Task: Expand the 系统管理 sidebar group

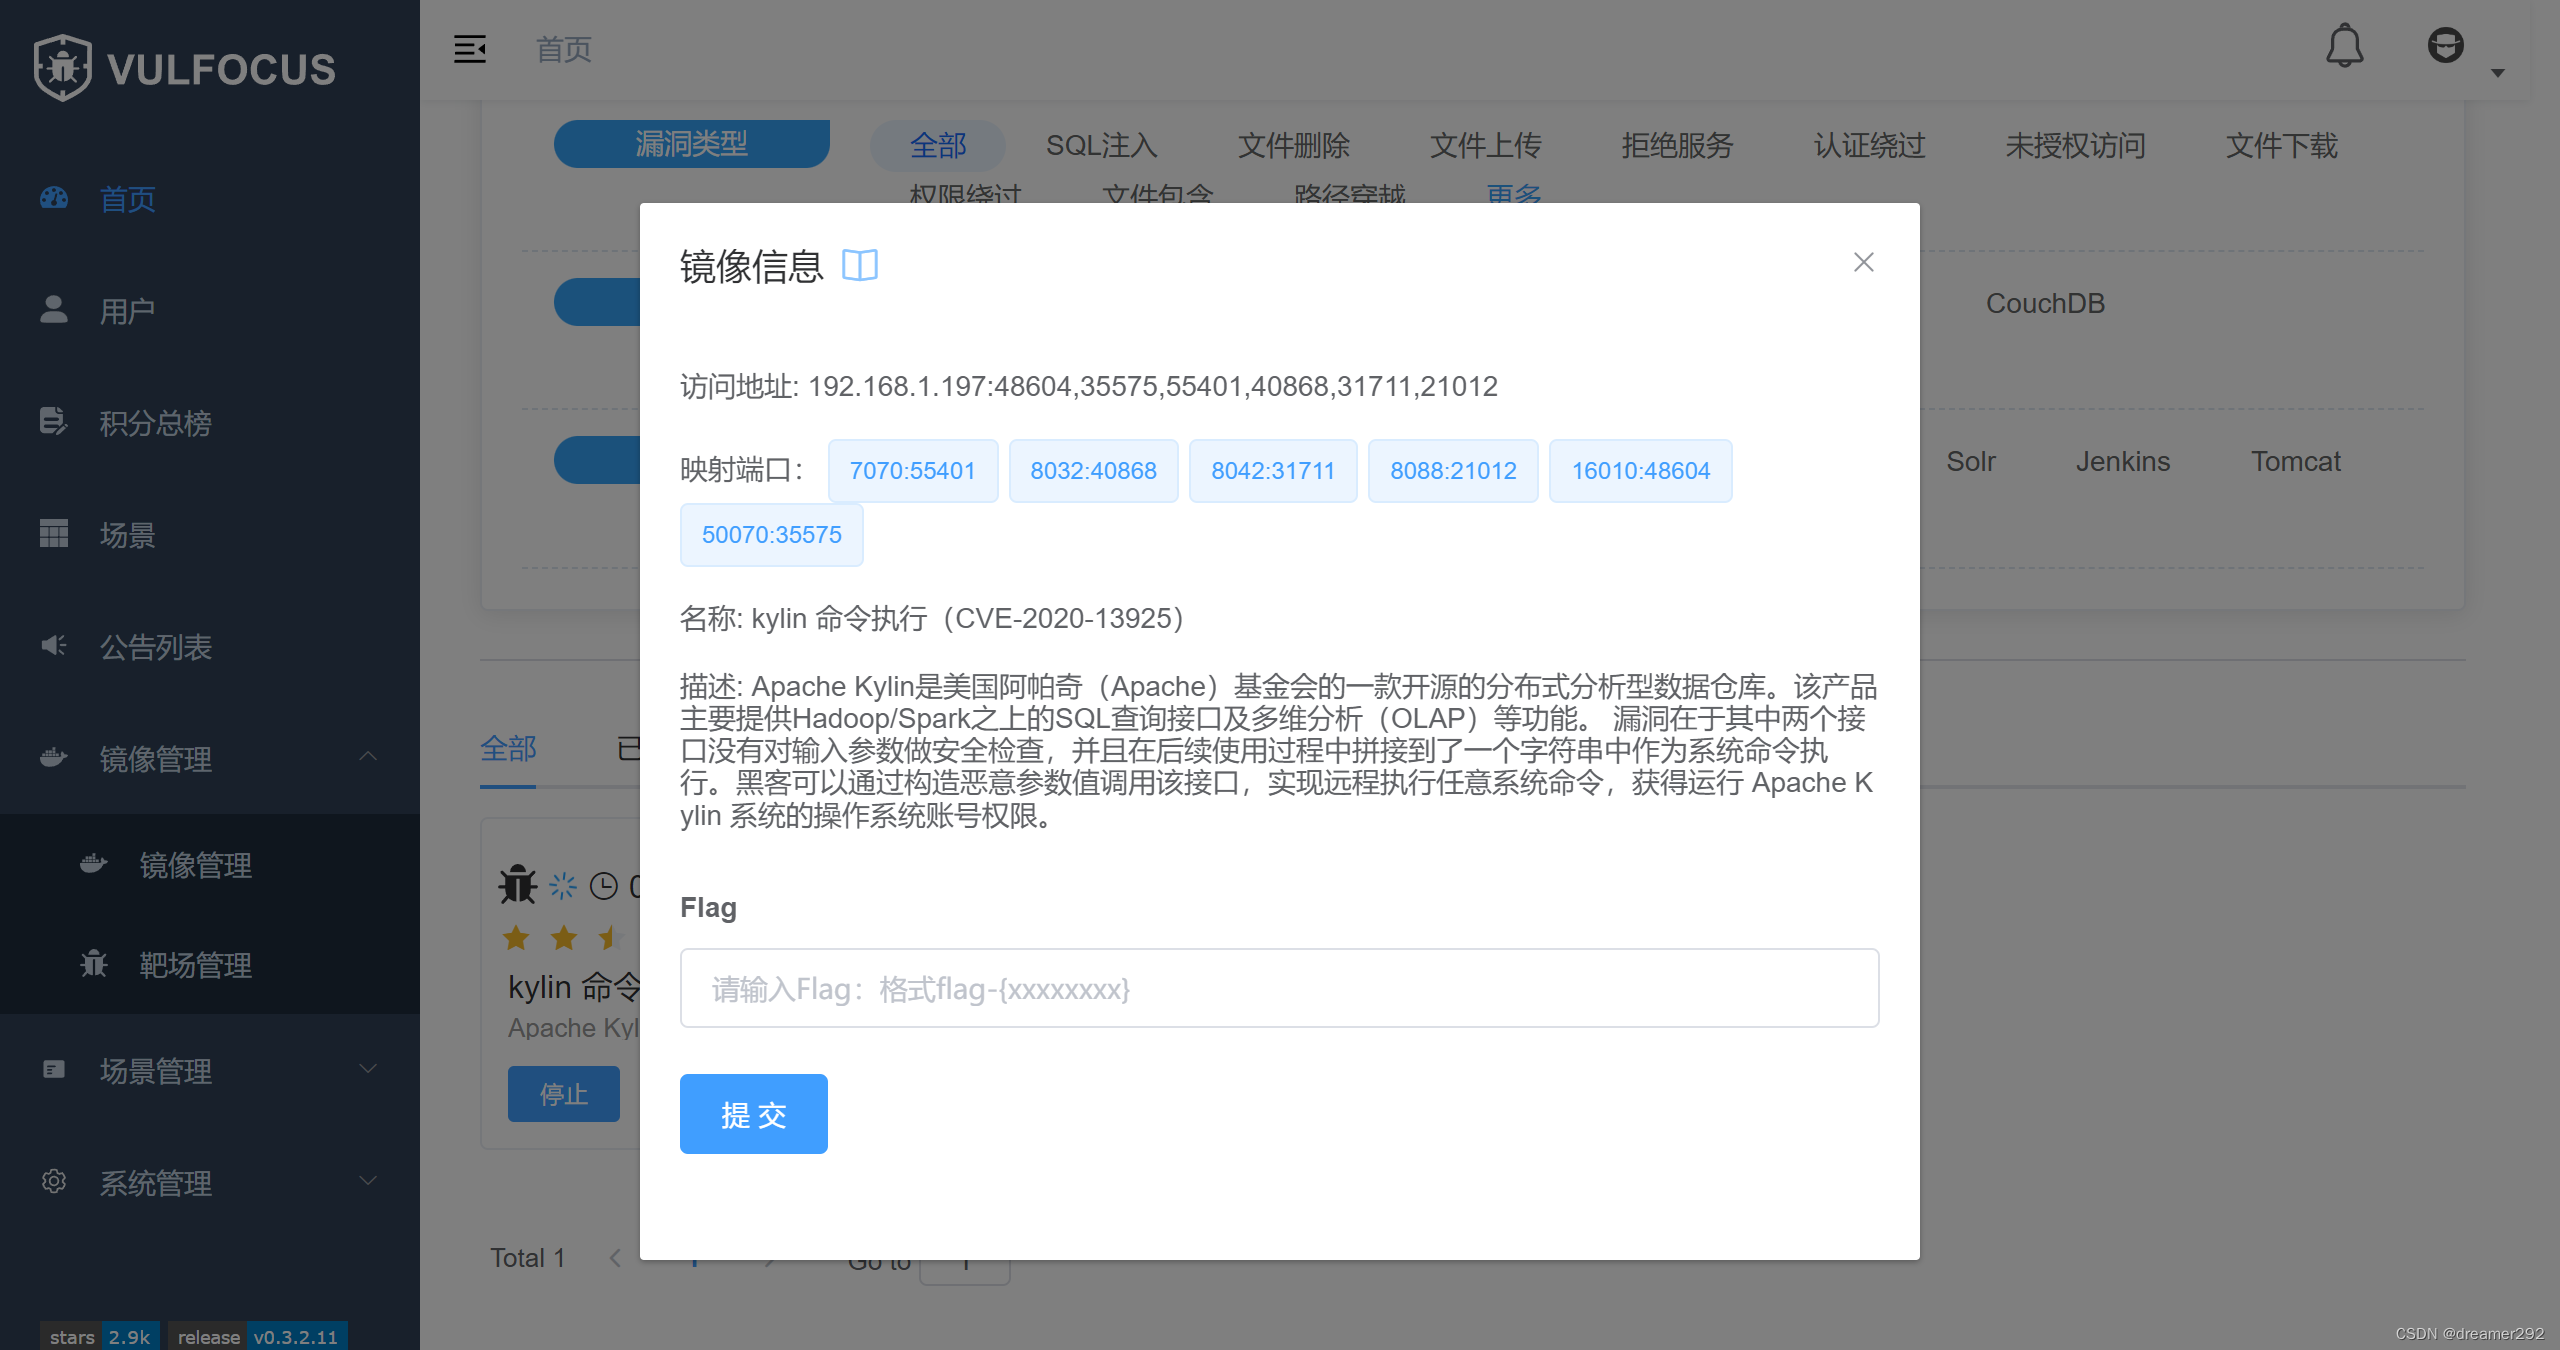Action: (368, 1181)
